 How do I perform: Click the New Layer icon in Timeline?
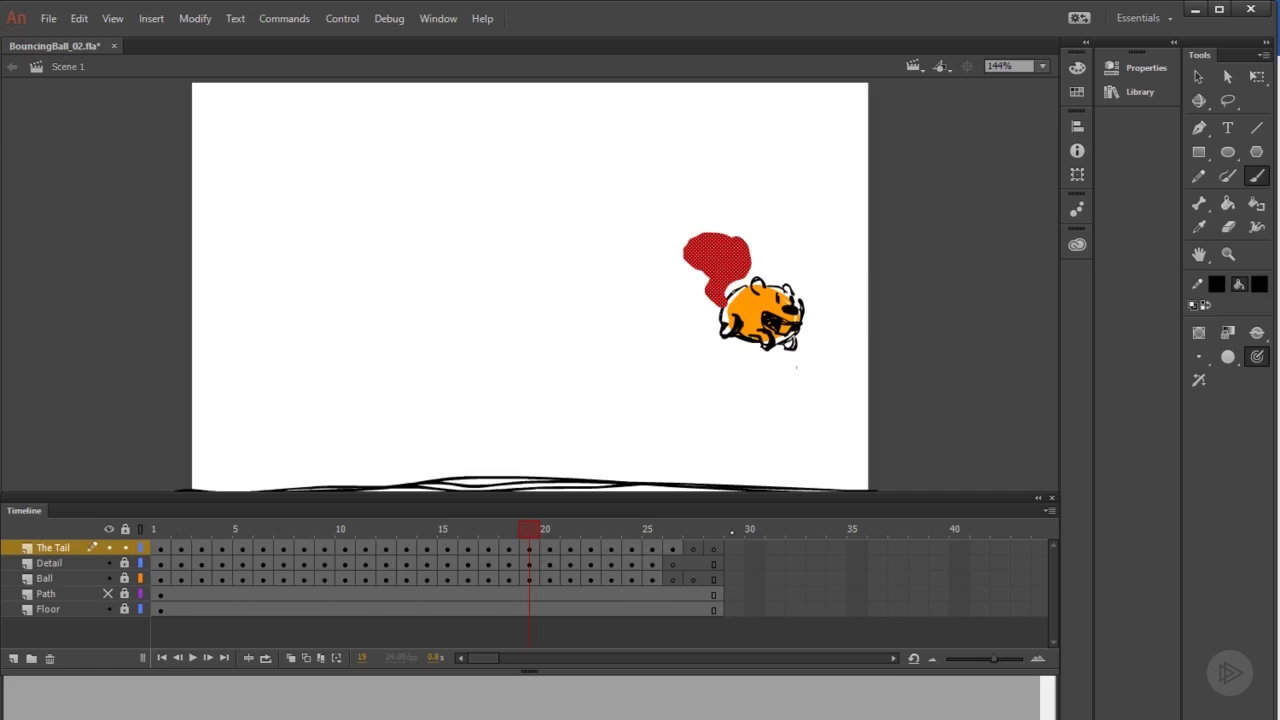(14, 658)
